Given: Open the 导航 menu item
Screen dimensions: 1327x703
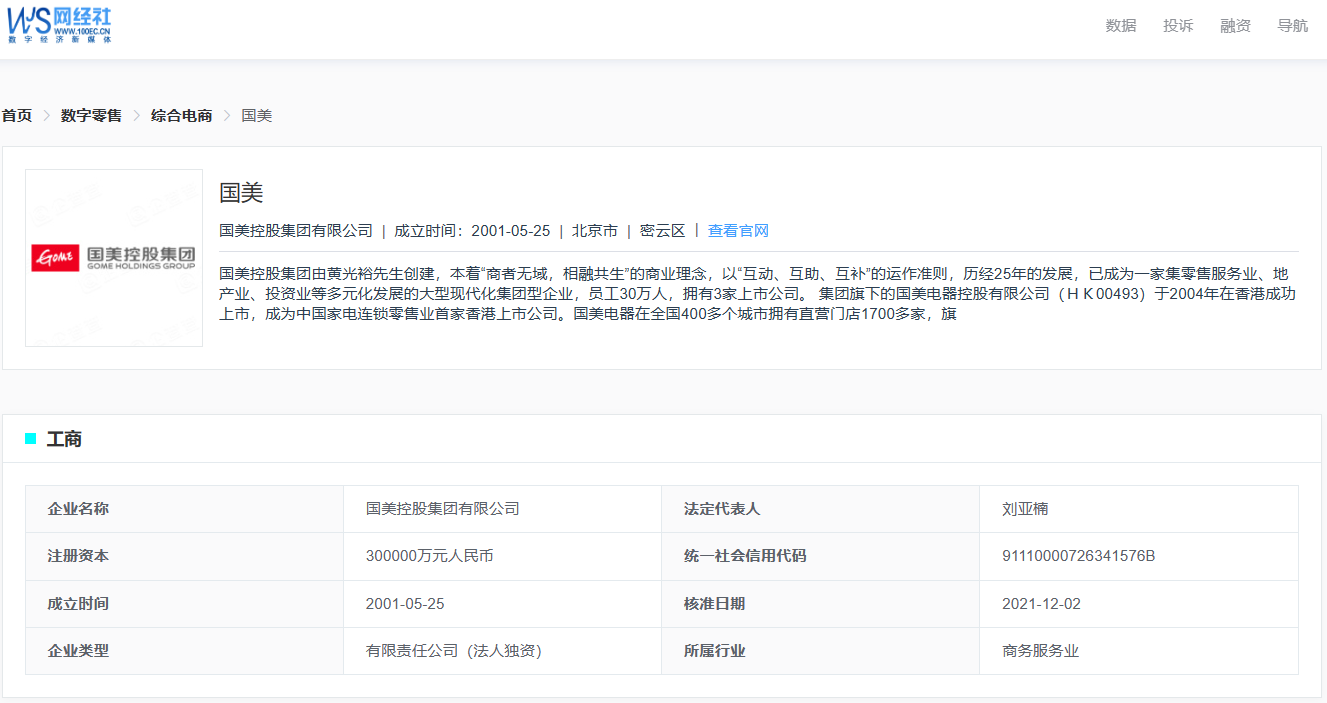Looking at the screenshot, I should click(1292, 26).
